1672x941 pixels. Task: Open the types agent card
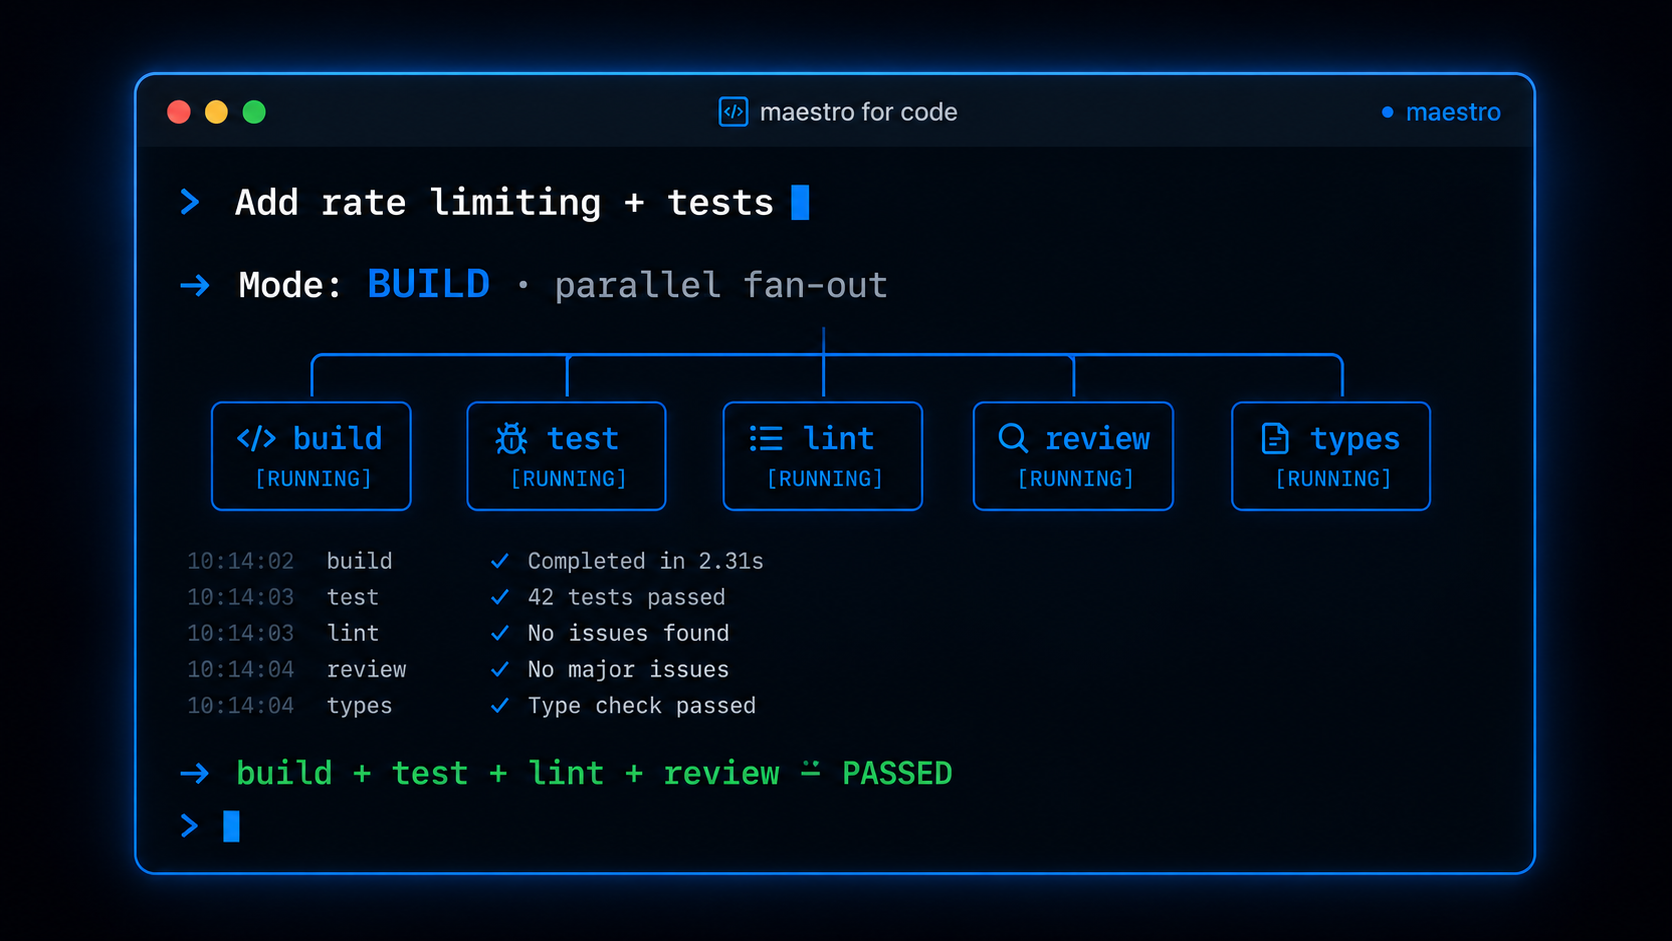1331,456
